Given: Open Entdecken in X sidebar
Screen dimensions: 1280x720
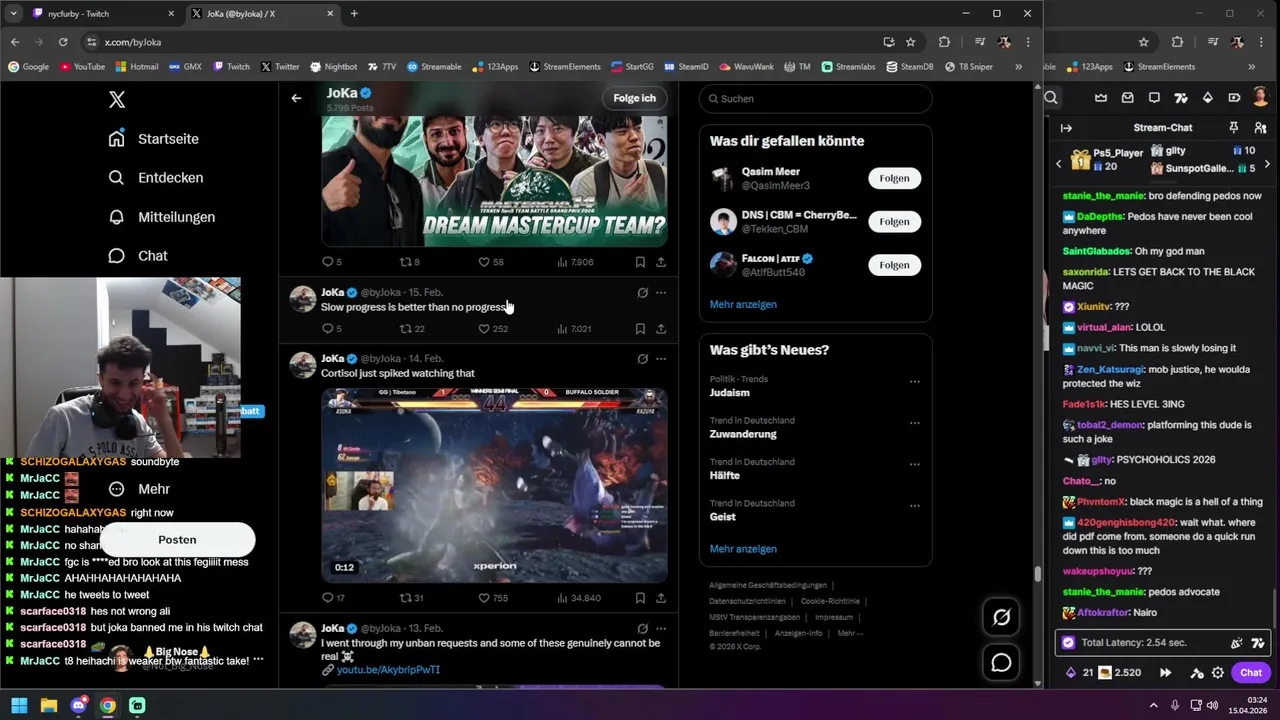Looking at the screenshot, I should 155,178.
